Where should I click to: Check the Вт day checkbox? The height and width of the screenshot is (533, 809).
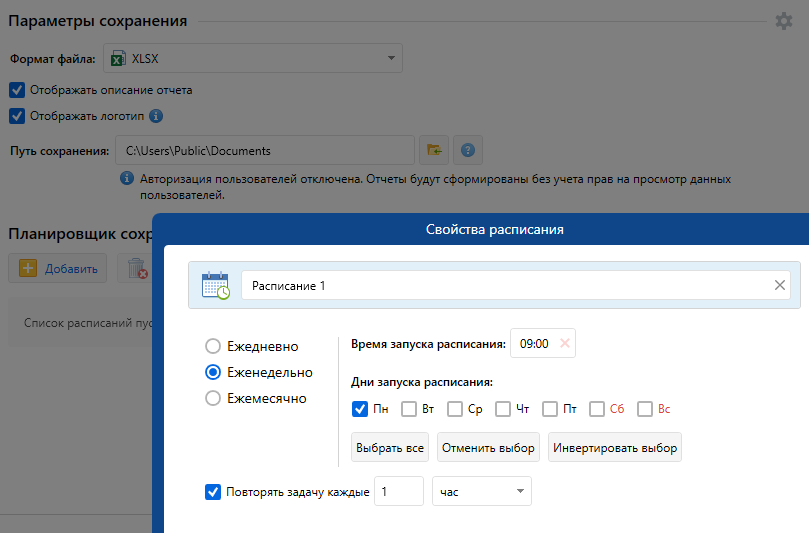tap(409, 409)
